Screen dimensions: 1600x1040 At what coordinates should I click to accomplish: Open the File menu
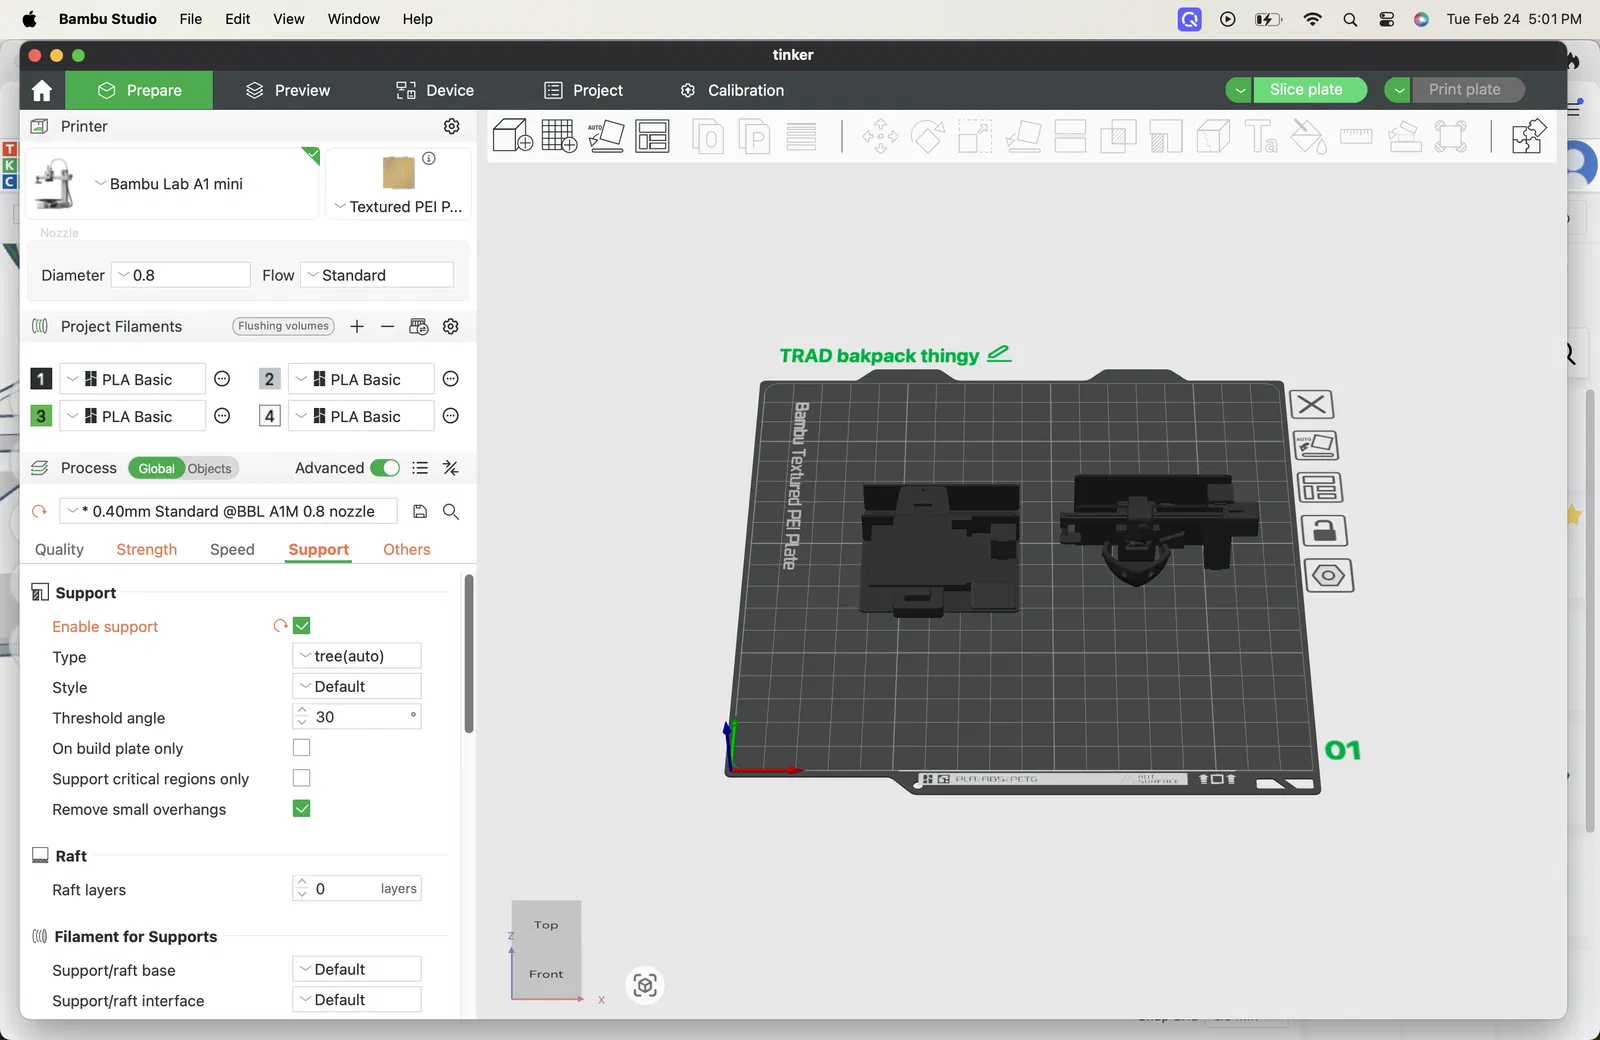191,19
